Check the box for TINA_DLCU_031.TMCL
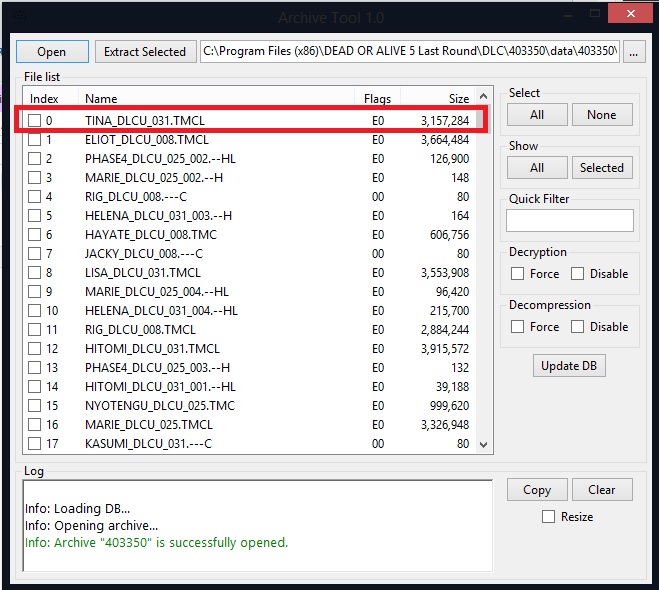659x590 pixels. point(34,121)
